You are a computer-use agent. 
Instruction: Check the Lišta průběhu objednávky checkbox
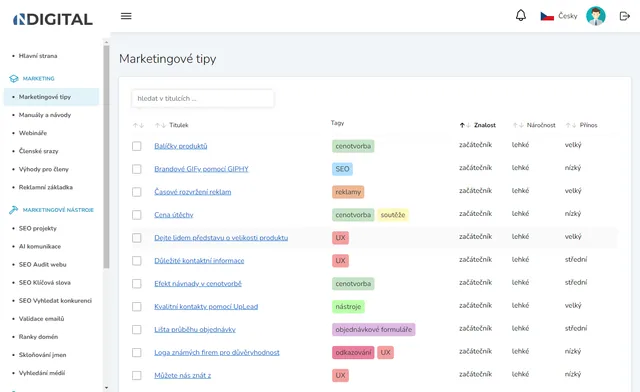137,330
